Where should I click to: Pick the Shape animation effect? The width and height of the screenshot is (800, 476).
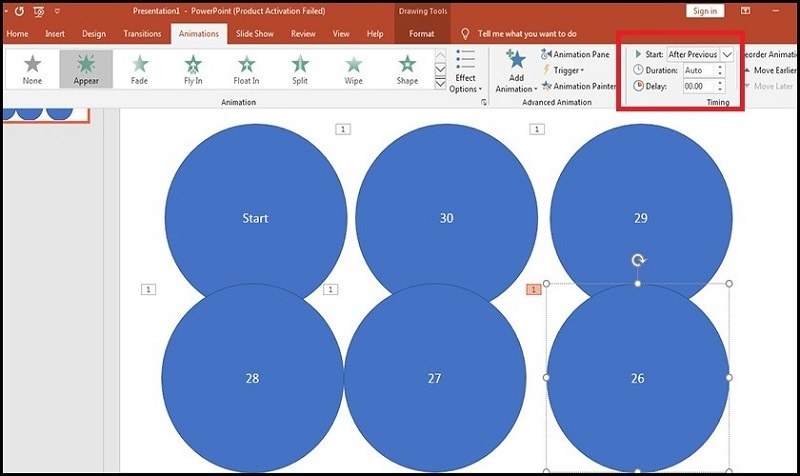click(407, 69)
